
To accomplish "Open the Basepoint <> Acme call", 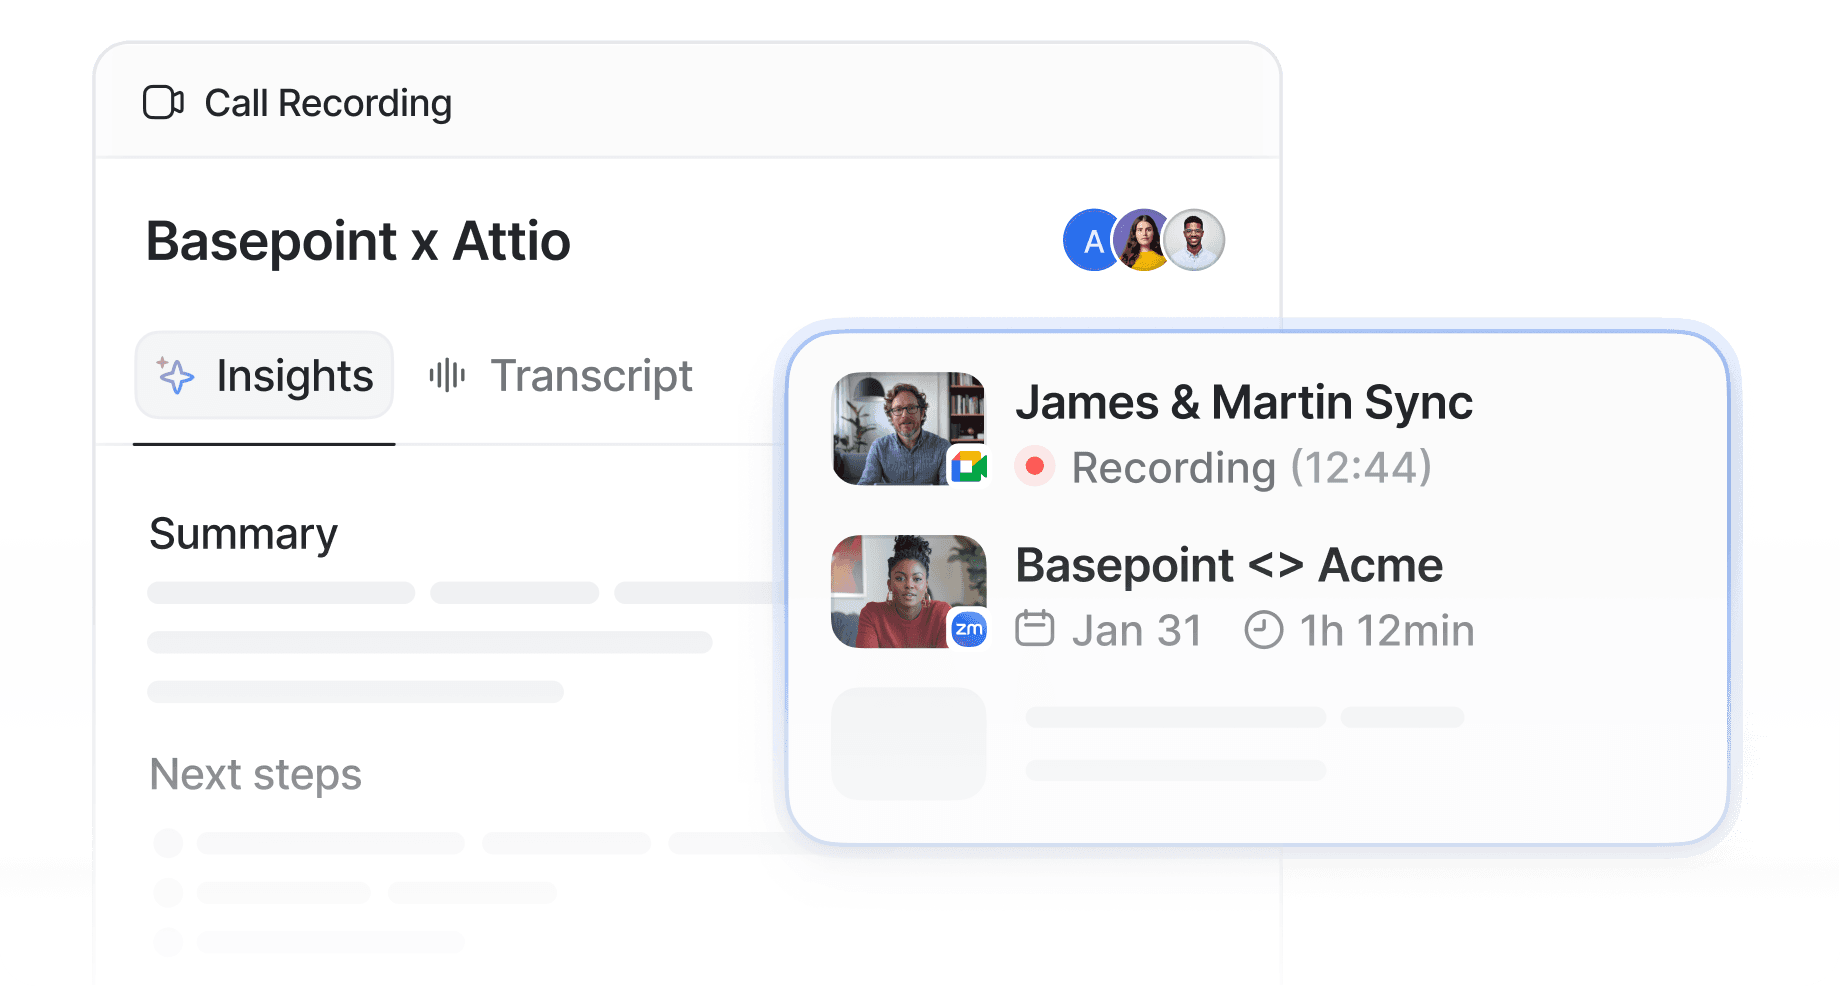I will 1228,566.
